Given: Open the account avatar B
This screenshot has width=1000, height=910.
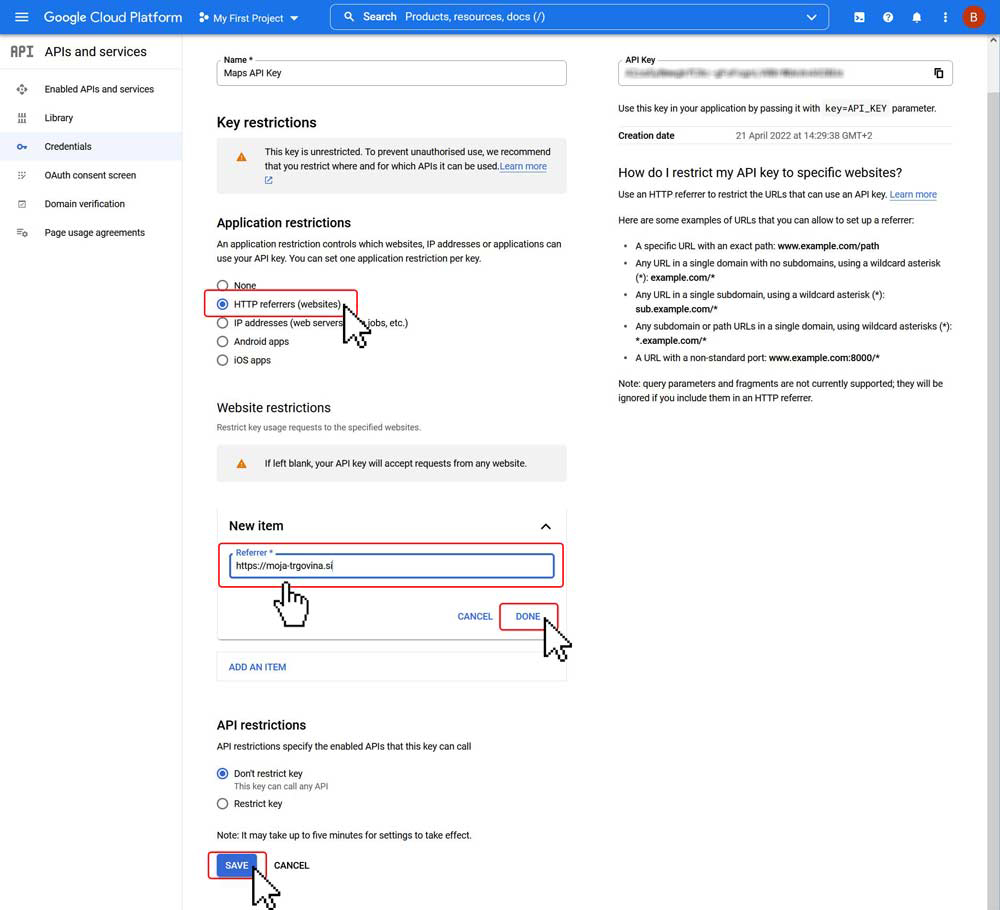Looking at the screenshot, I should click(973, 17).
